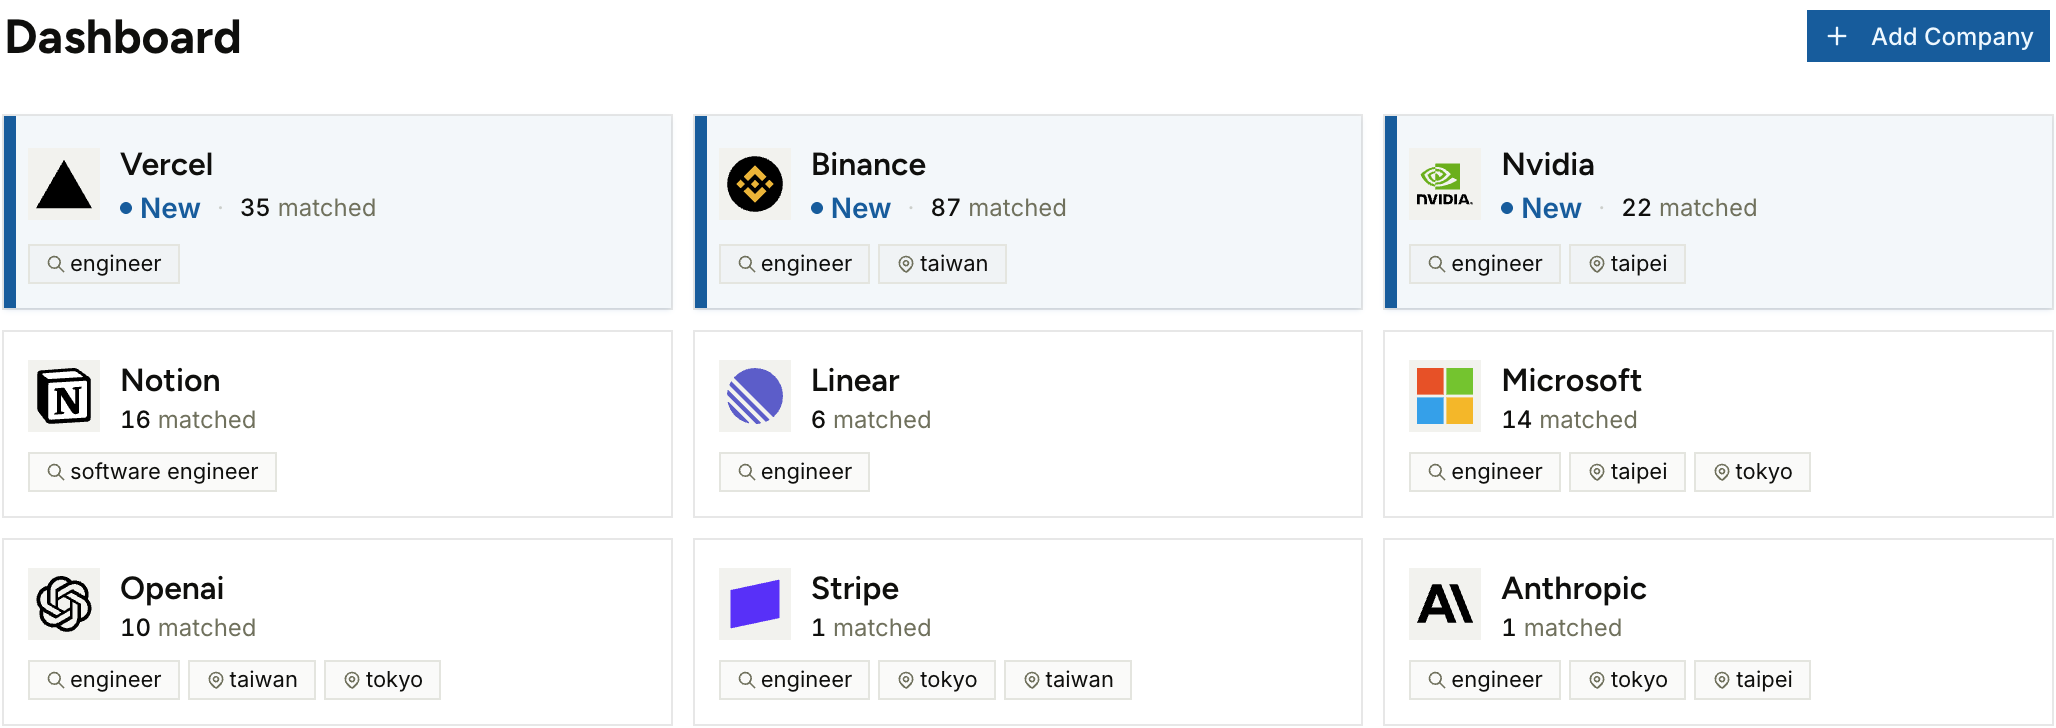
Task: Click the Microsoft logo icon
Action: click(1445, 396)
